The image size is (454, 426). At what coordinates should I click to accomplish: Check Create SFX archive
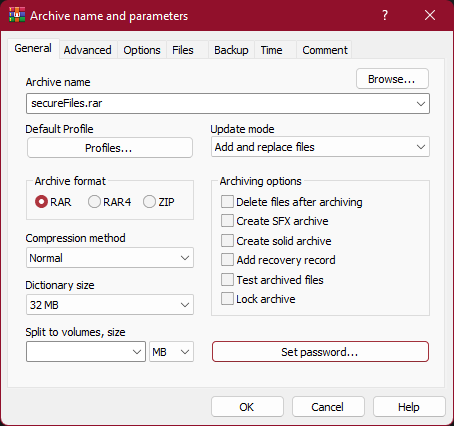coord(274,221)
